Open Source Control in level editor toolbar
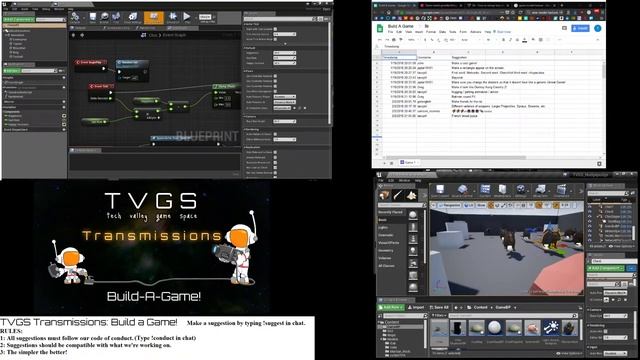This screenshot has height=360, width=640. pyautogui.click(x=462, y=191)
